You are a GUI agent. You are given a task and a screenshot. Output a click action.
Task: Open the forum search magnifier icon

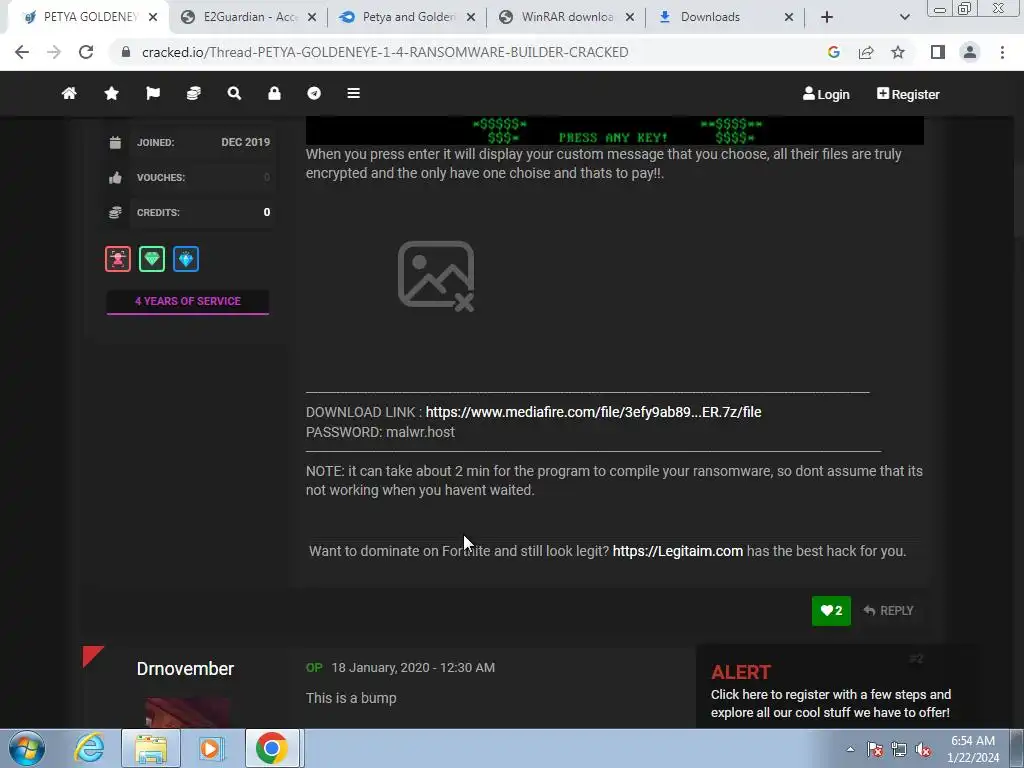click(x=234, y=93)
